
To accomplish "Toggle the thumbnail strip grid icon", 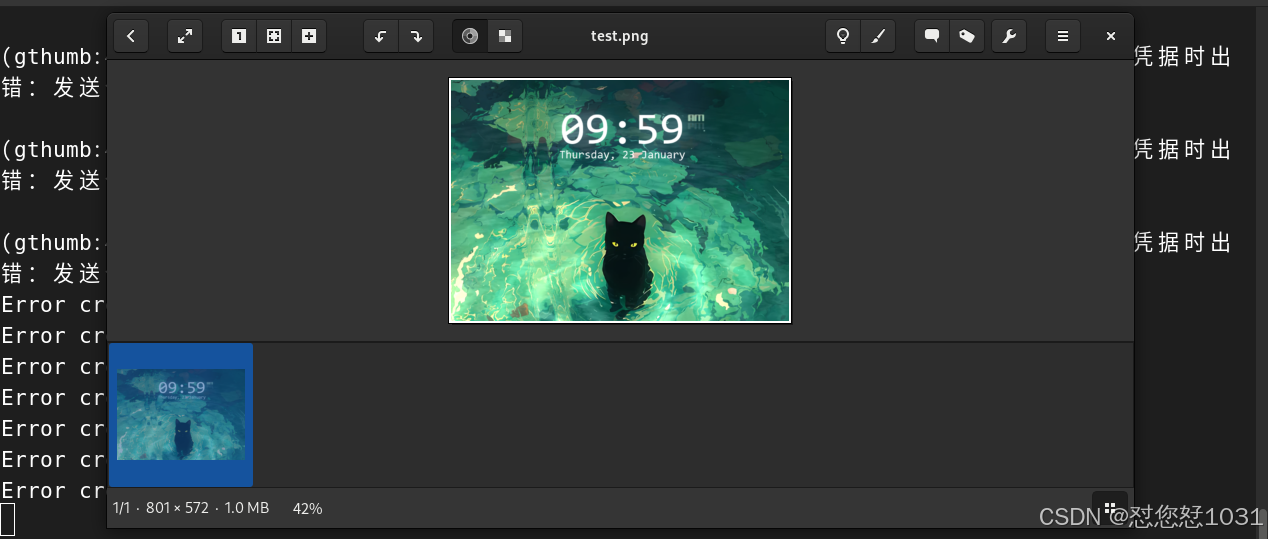I will pyautogui.click(x=1110, y=507).
